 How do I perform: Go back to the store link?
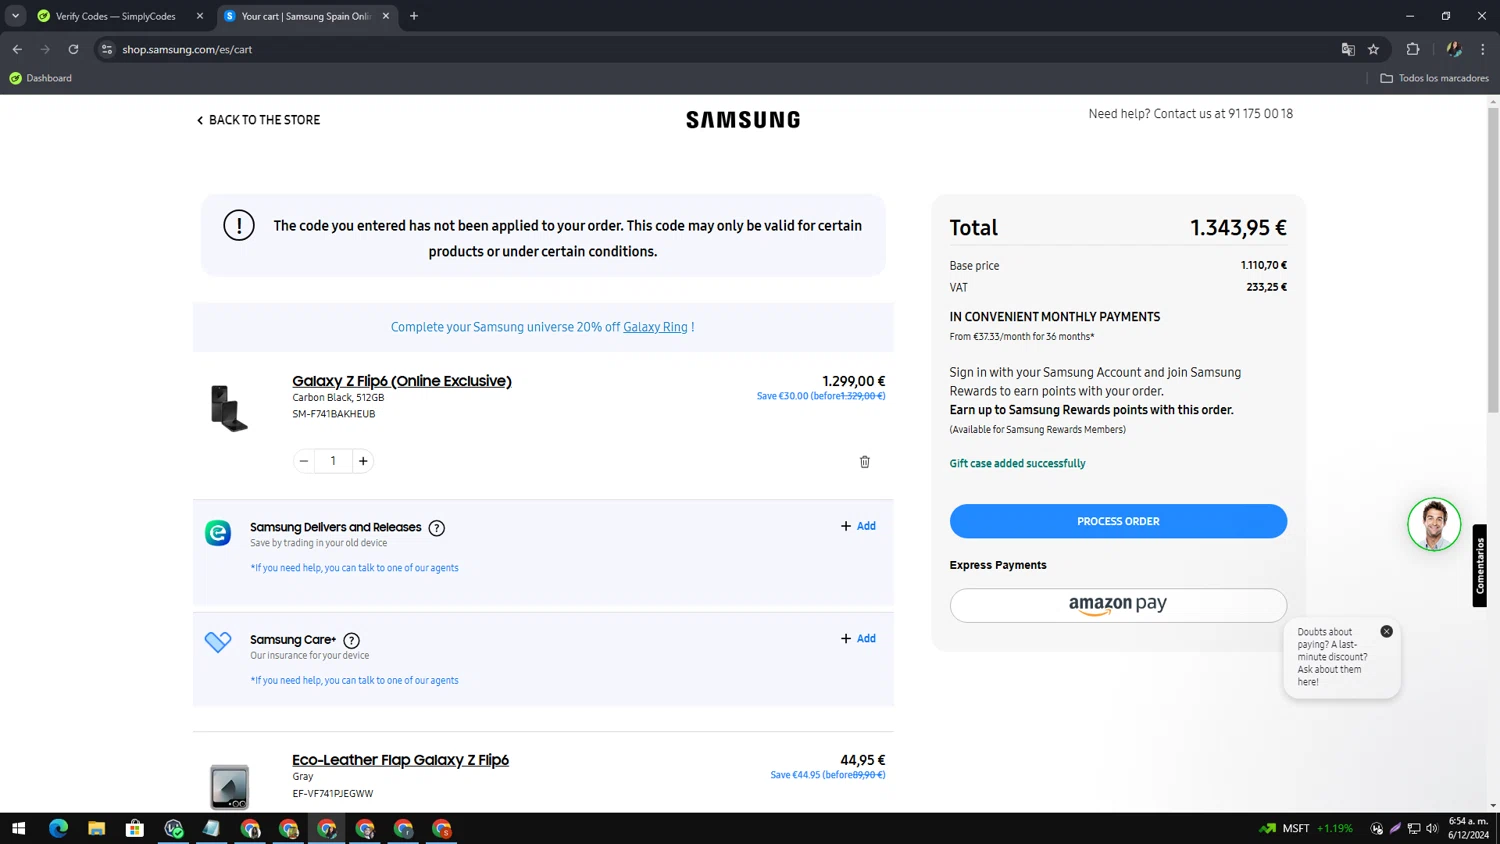tap(258, 120)
